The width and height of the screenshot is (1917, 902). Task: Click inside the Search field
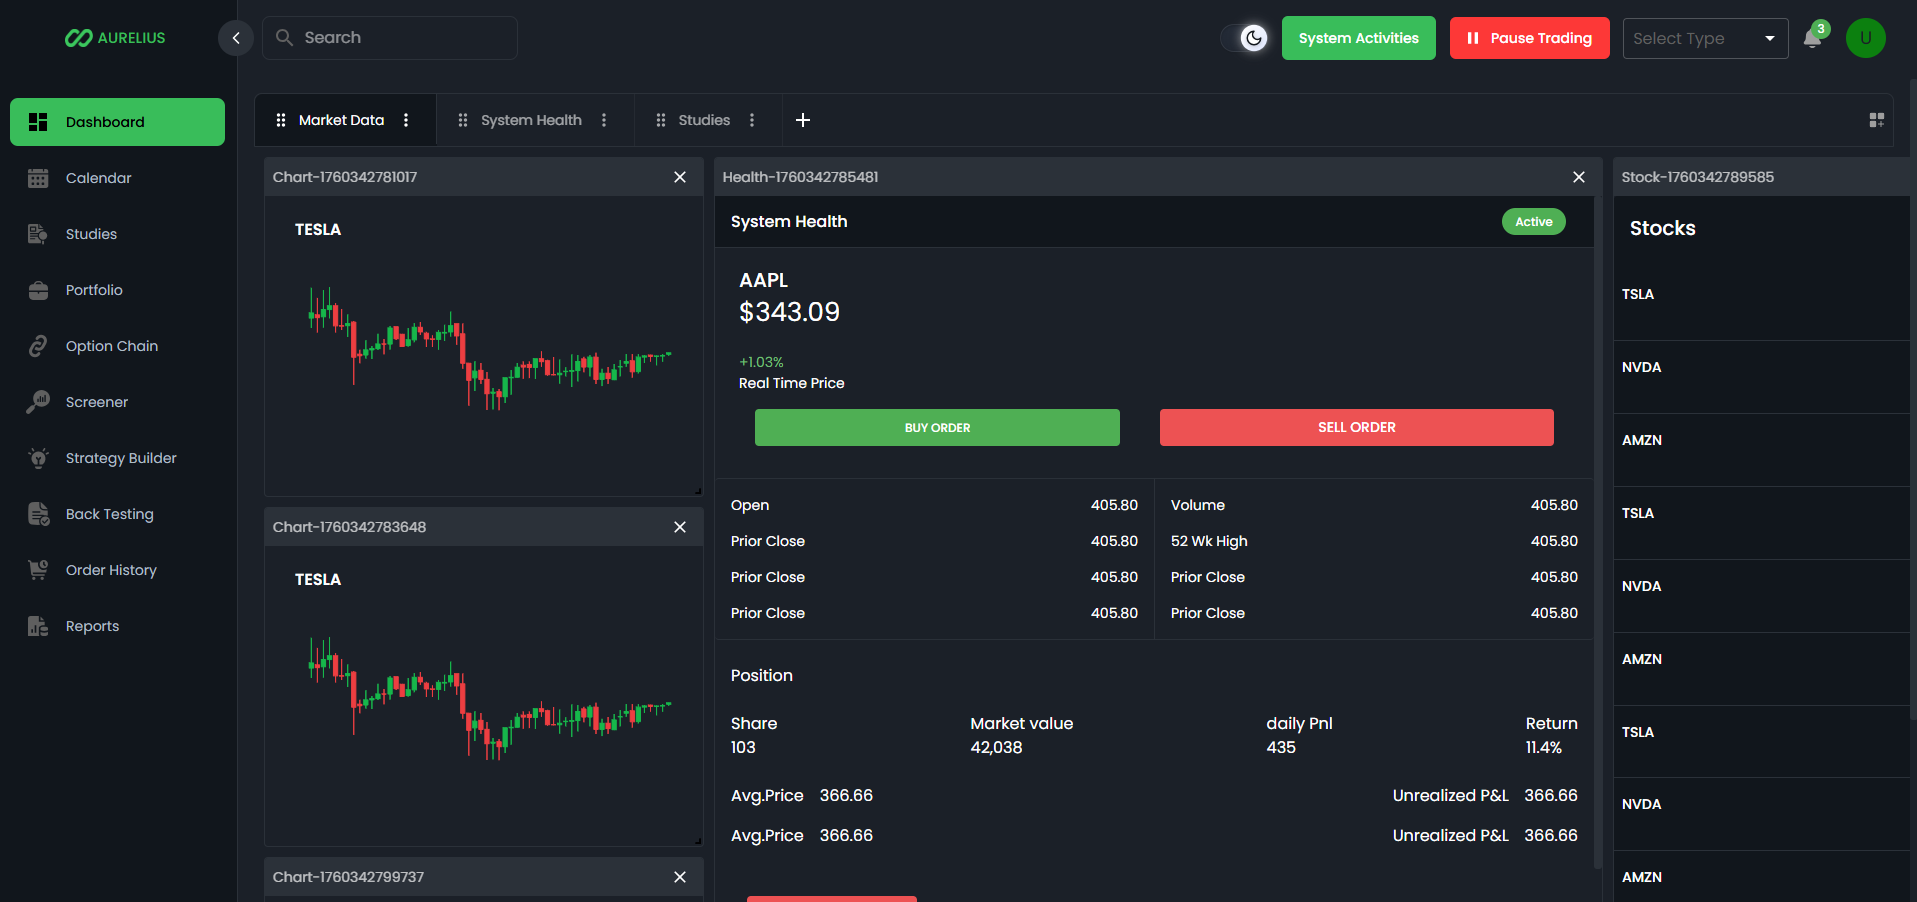tap(390, 37)
